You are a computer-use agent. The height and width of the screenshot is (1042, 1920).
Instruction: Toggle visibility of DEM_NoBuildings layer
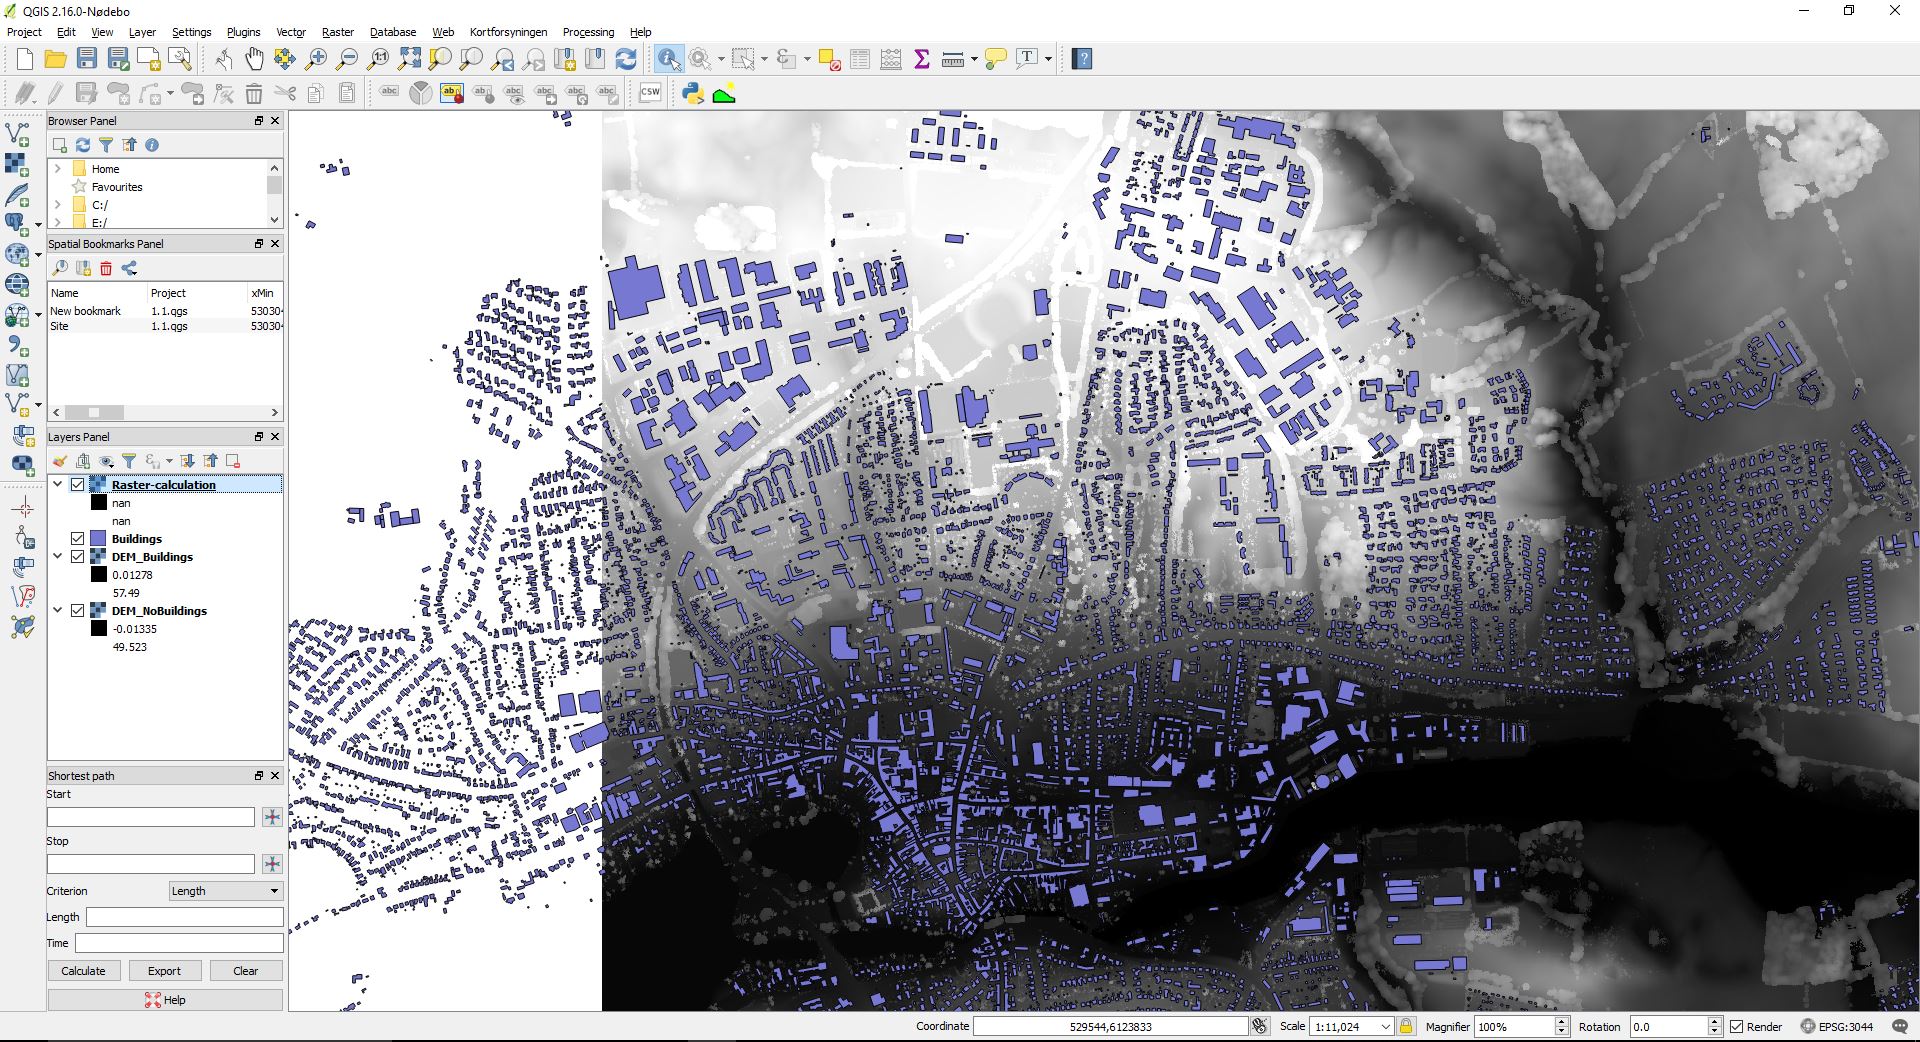(x=77, y=611)
